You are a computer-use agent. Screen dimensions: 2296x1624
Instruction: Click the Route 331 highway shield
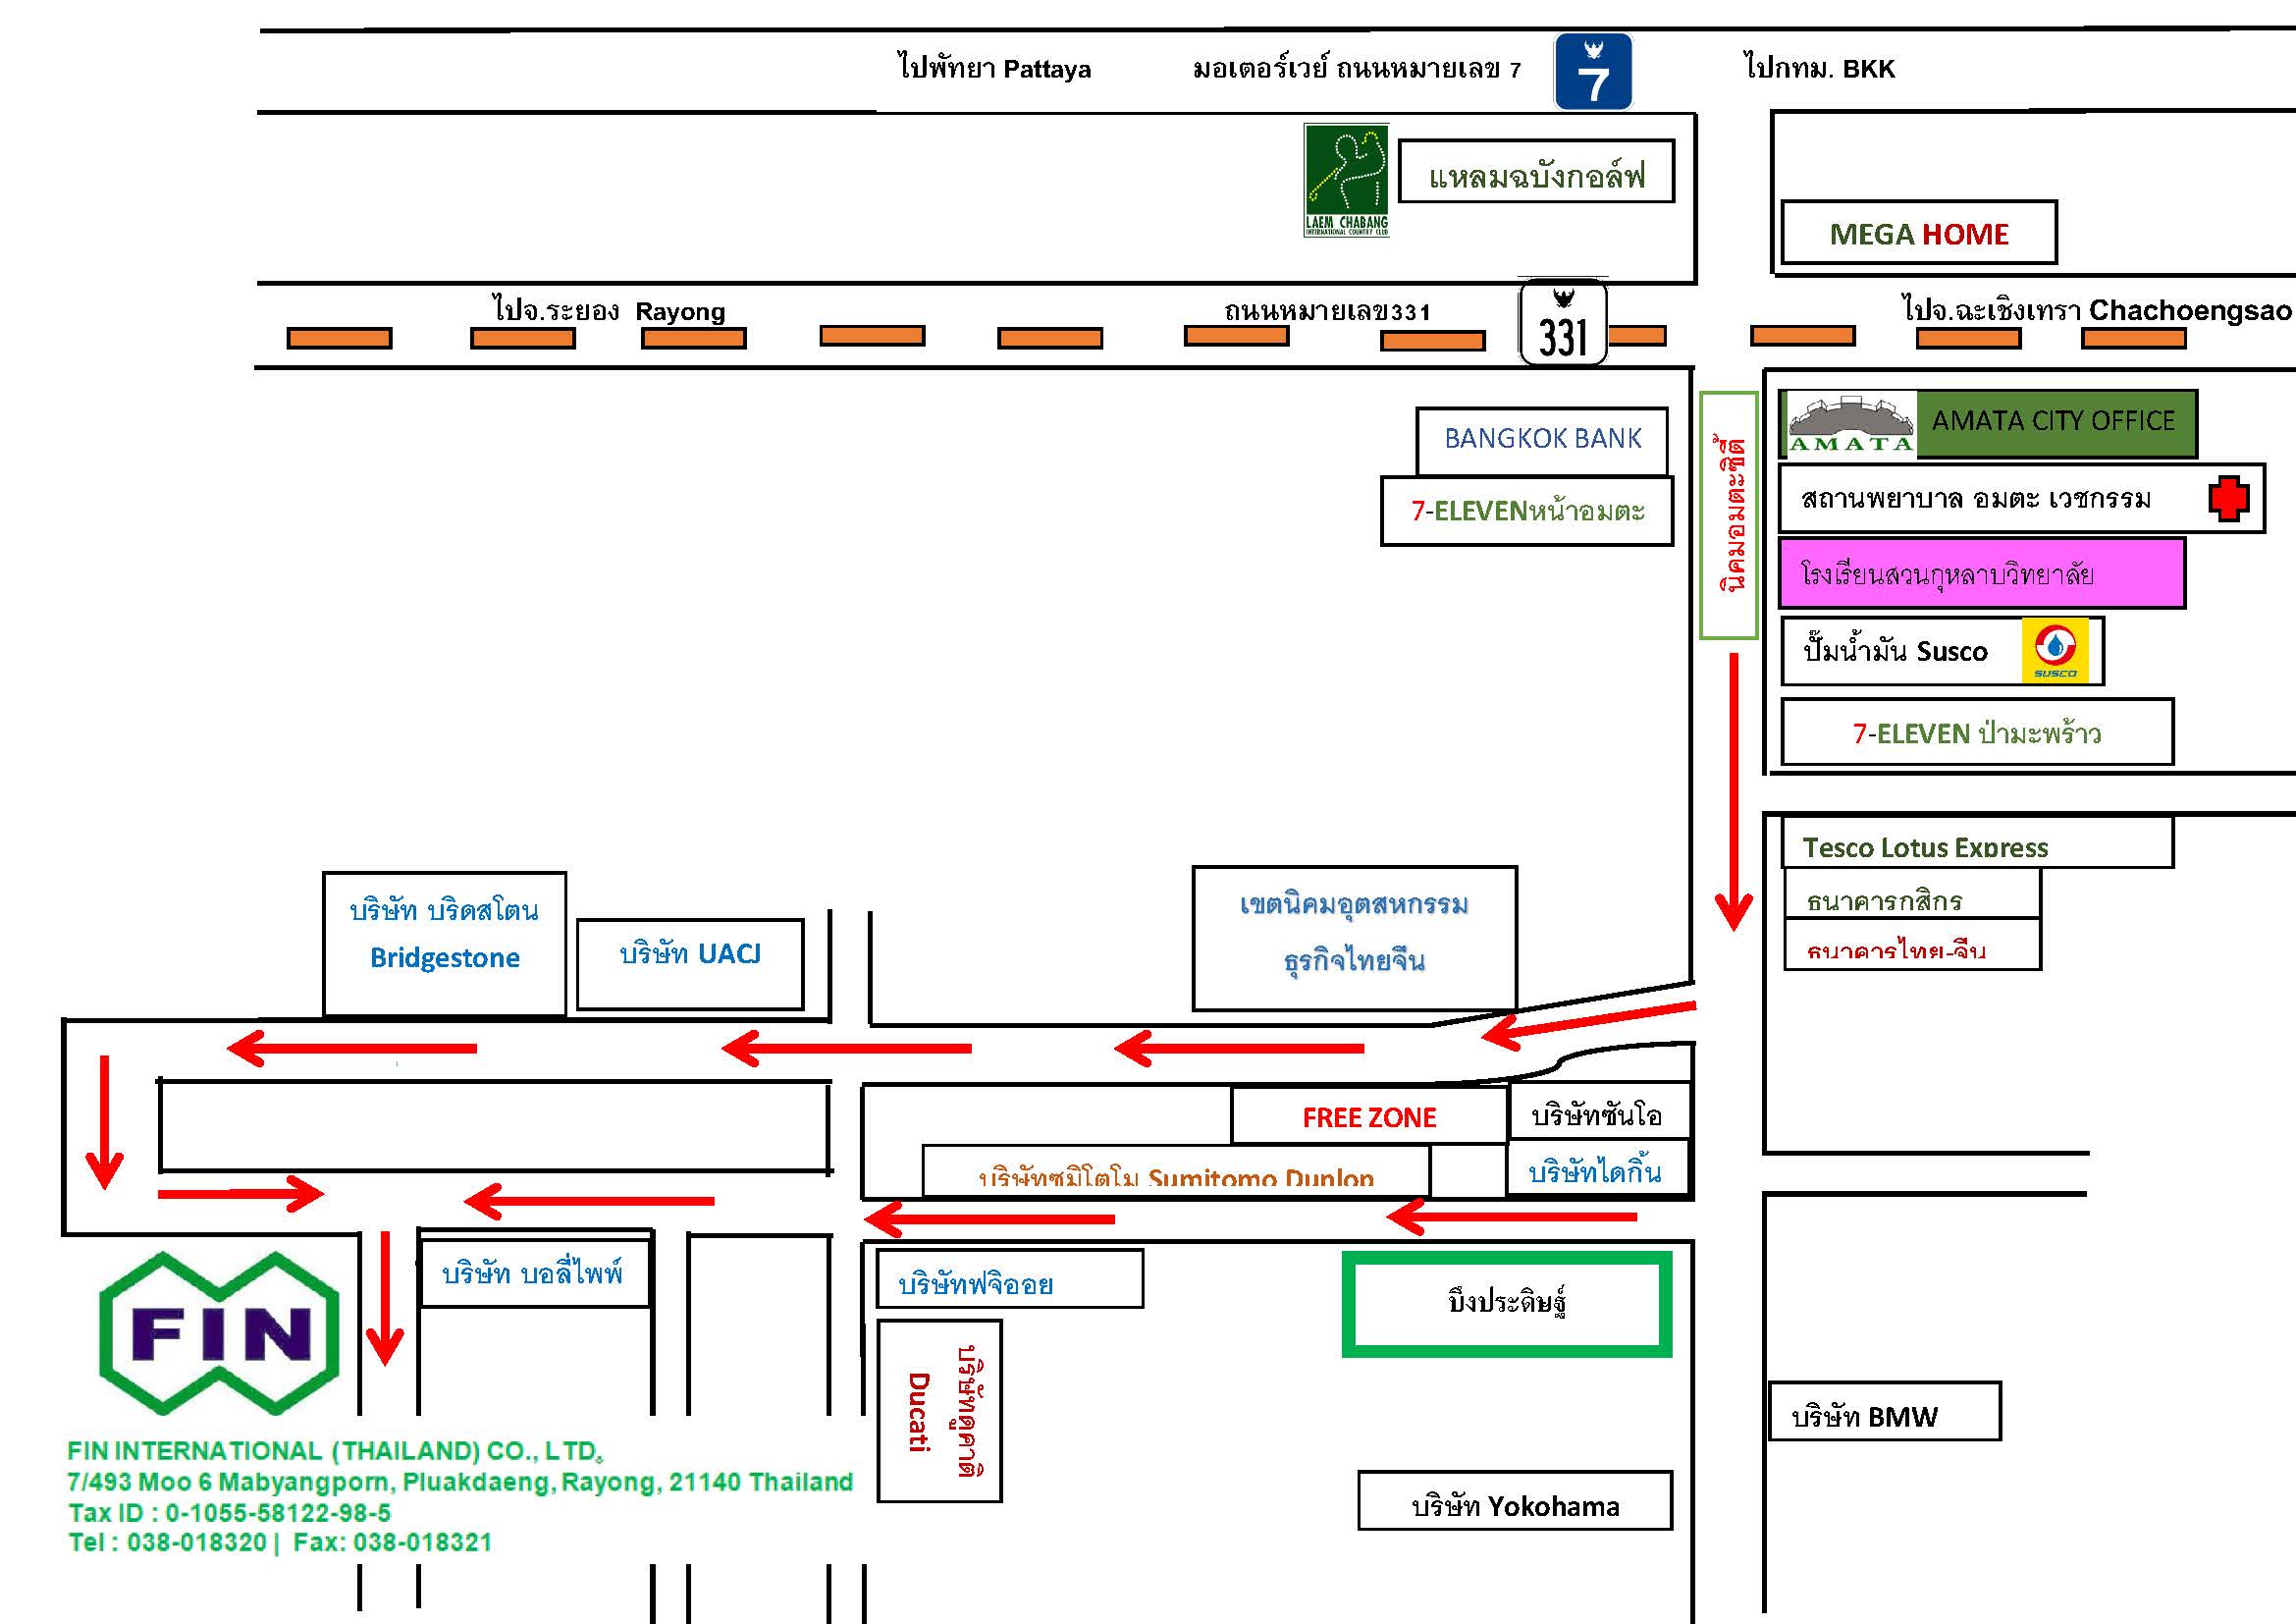tap(1563, 322)
